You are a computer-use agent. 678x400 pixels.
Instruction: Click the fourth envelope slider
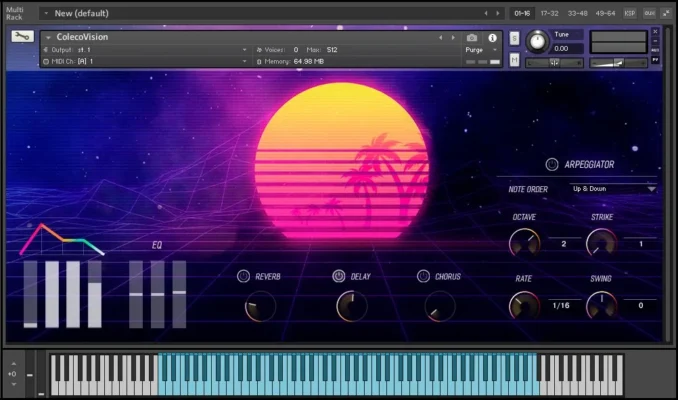pos(95,294)
